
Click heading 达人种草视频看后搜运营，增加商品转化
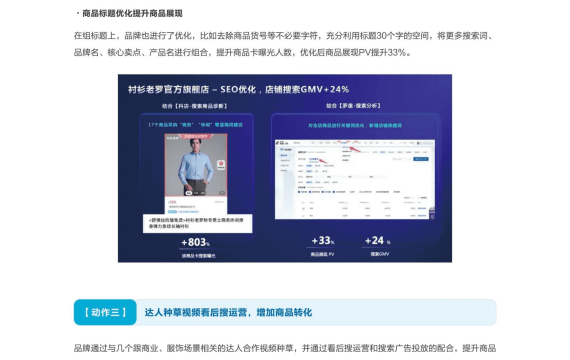pyautogui.click(x=228, y=312)
